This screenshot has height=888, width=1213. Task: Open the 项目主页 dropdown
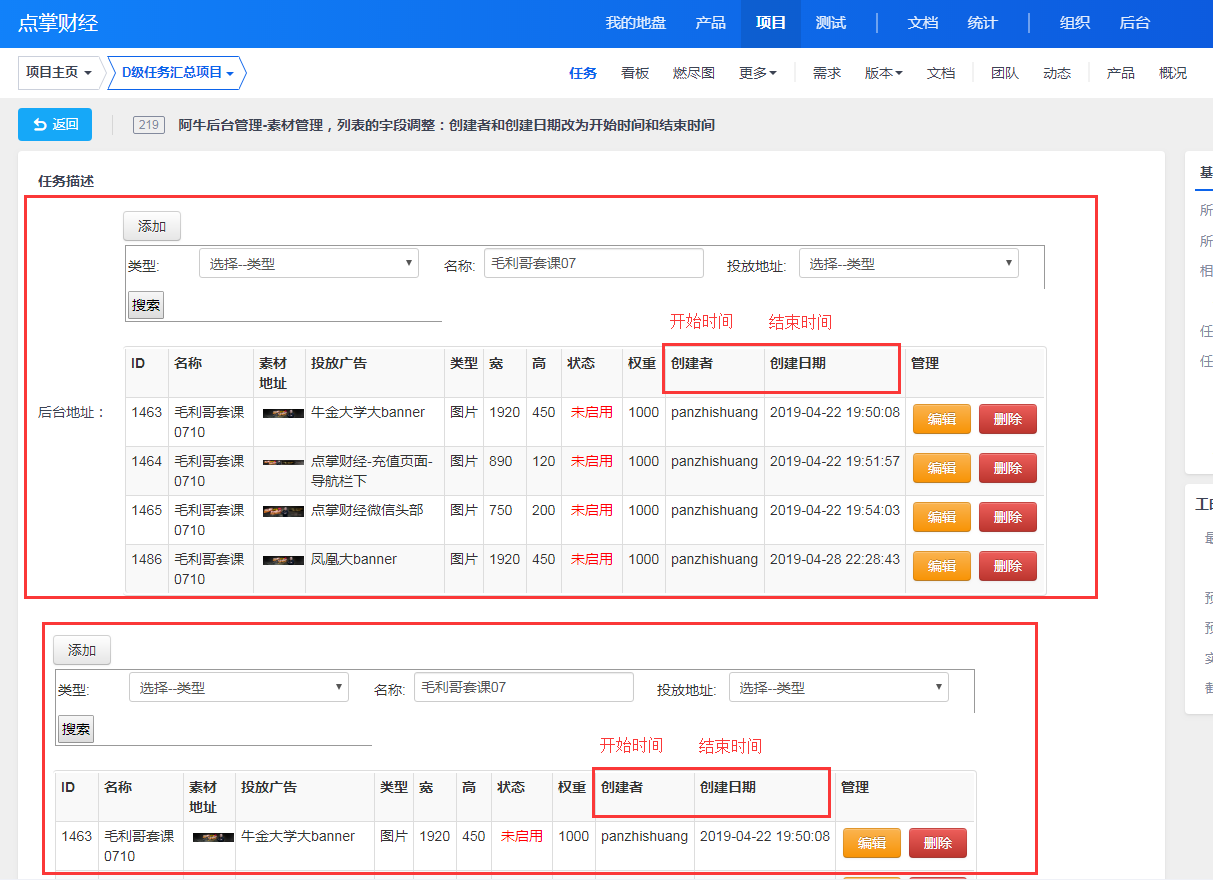pyautogui.click(x=60, y=73)
